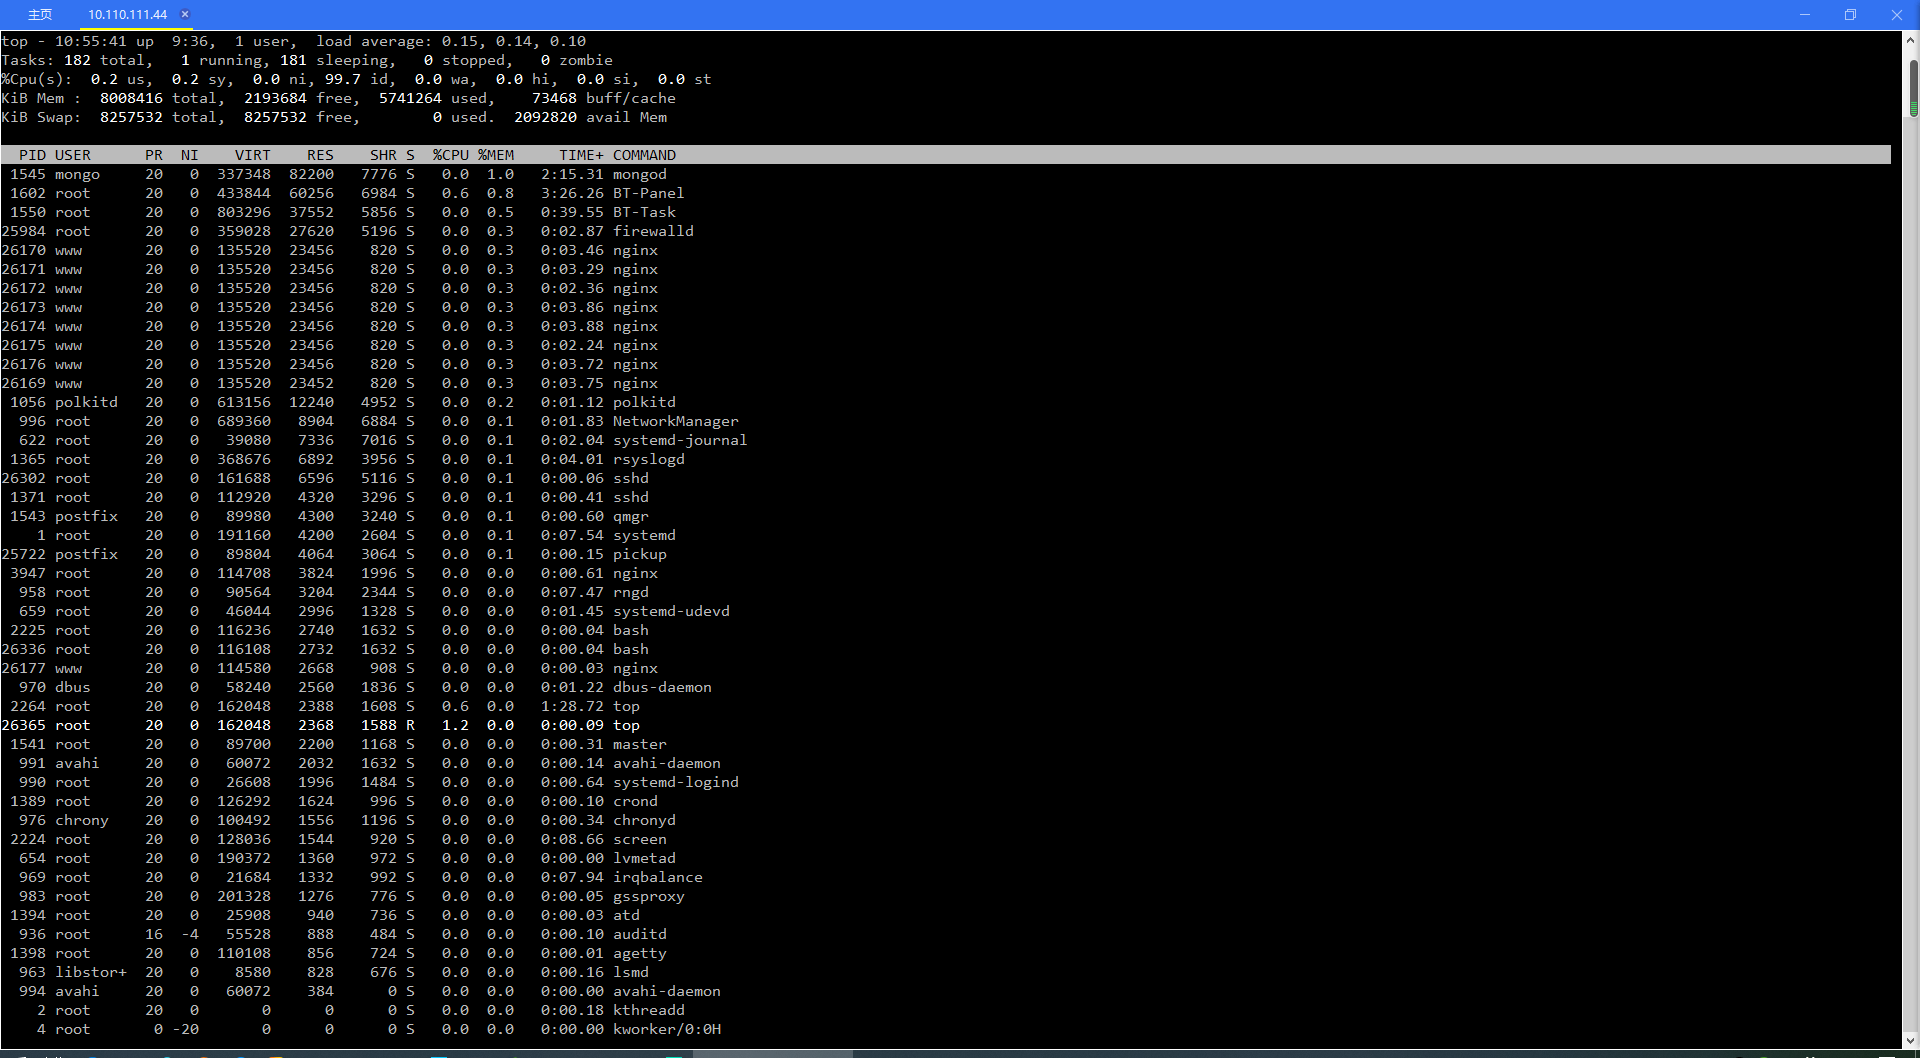Click the 'BT-Panel' command name
The image size is (1920, 1058).
[649, 193]
